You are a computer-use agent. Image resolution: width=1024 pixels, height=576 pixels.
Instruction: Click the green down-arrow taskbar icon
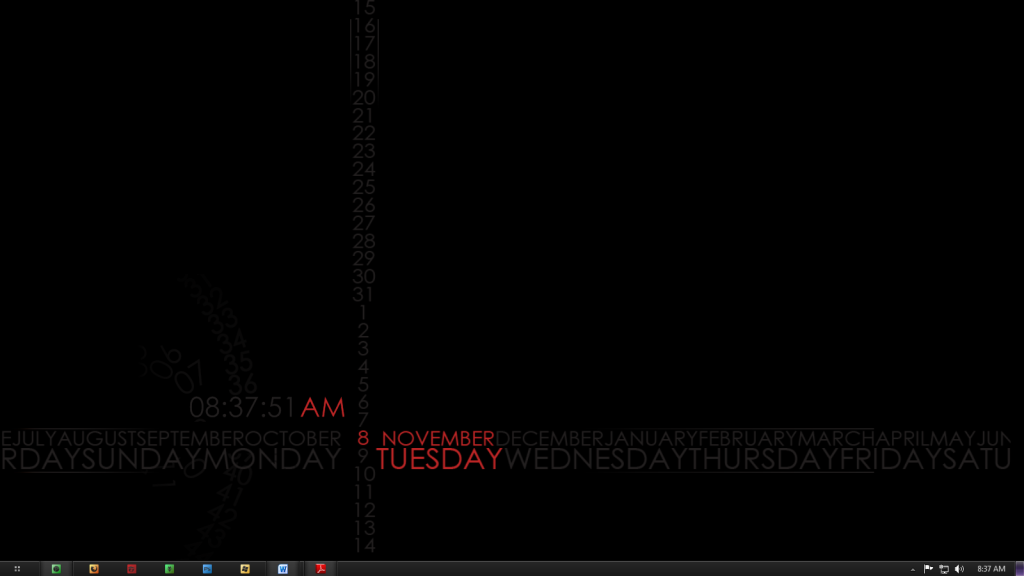[170, 568]
